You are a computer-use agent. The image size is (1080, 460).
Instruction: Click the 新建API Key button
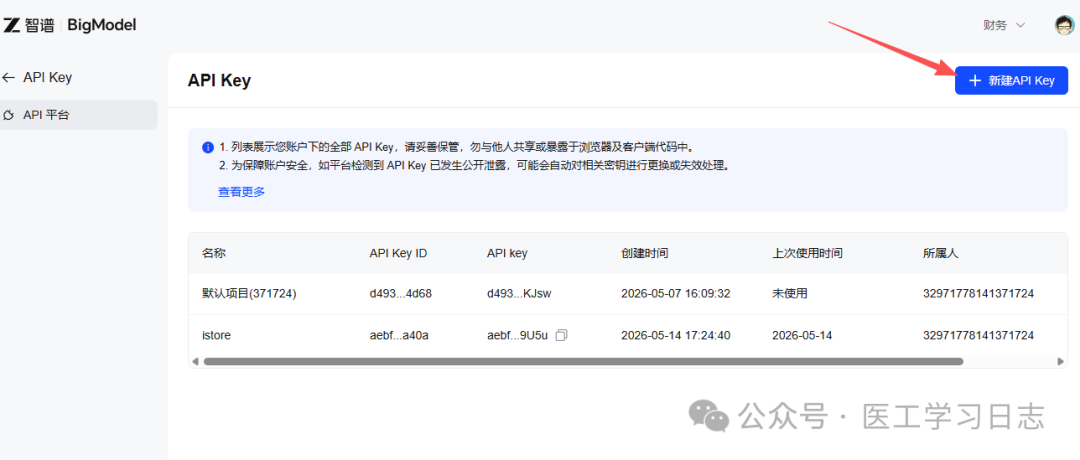(1011, 81)
